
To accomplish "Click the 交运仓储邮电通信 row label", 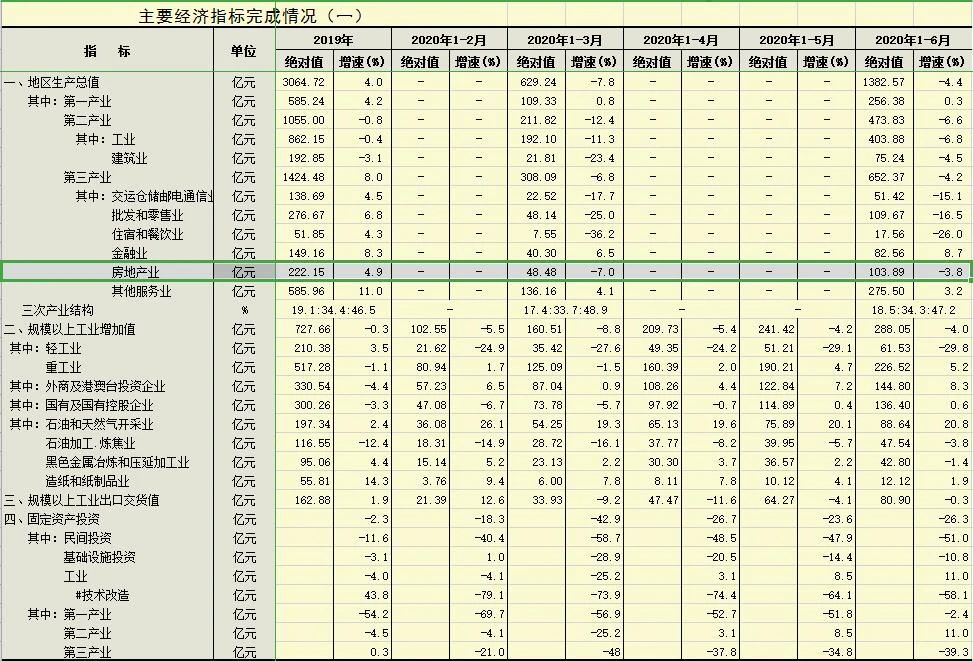I will coord(145,196).
